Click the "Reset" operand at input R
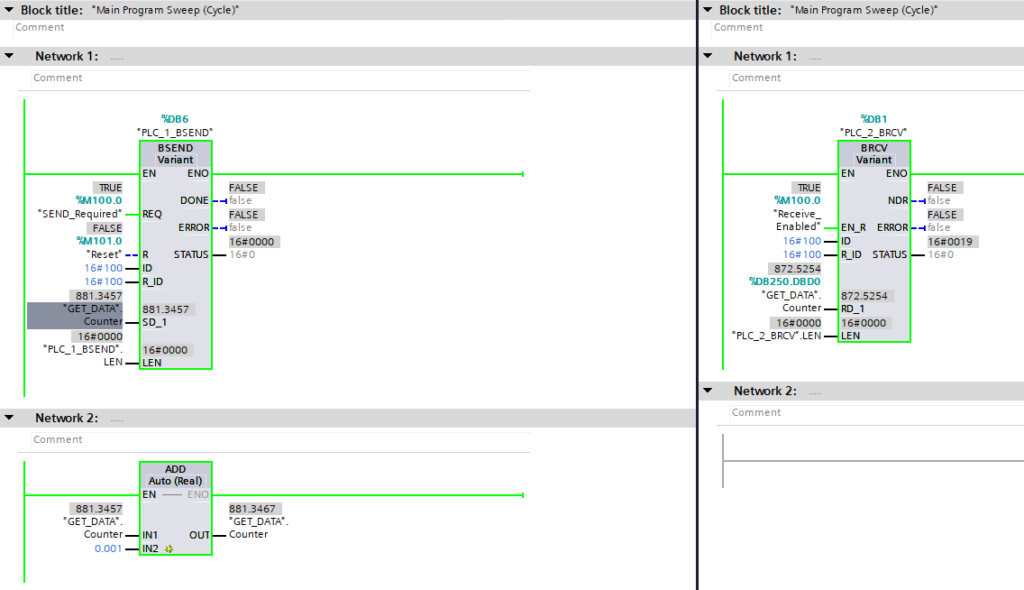The width and height of the screenshot is (1024, 590). (103, 254)
